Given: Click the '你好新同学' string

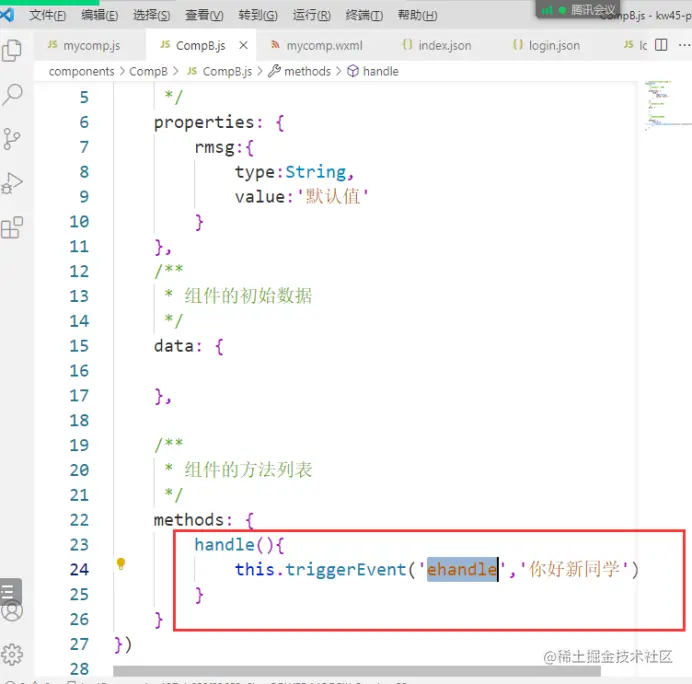Looking at the screenshot, I should [x=574, y=570].
